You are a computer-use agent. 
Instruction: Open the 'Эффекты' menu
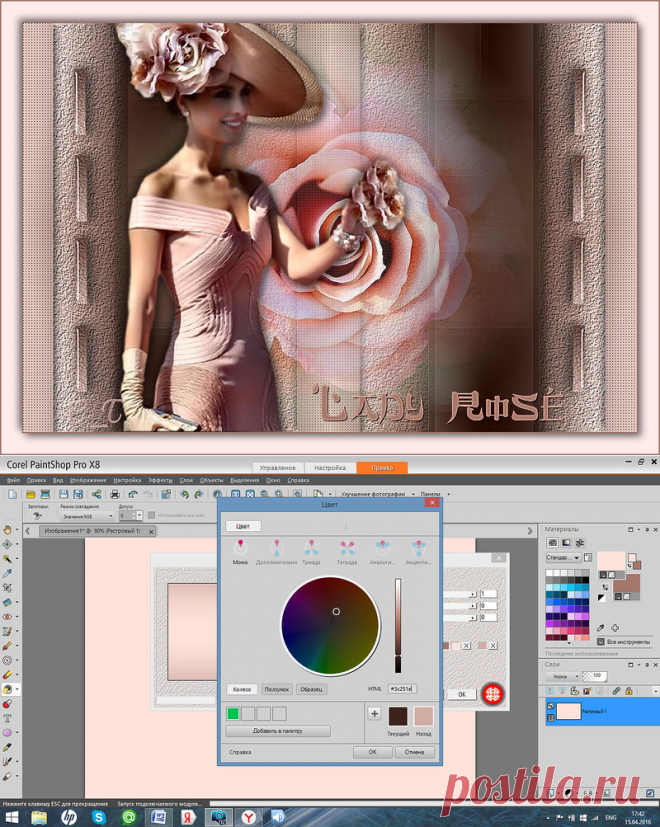coord(159,480)
